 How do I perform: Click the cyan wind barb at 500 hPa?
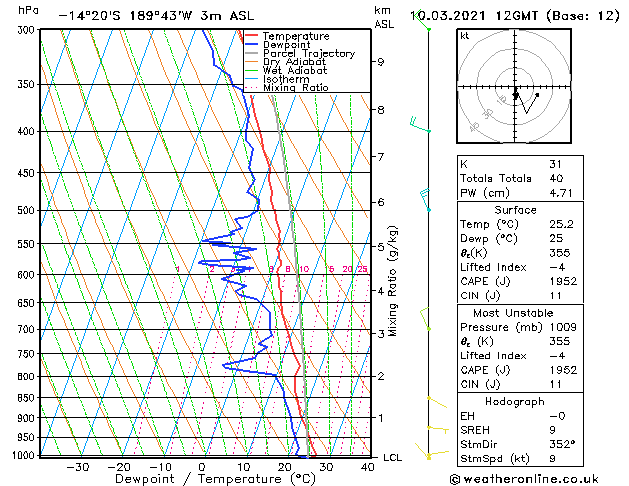coord(425,199)
